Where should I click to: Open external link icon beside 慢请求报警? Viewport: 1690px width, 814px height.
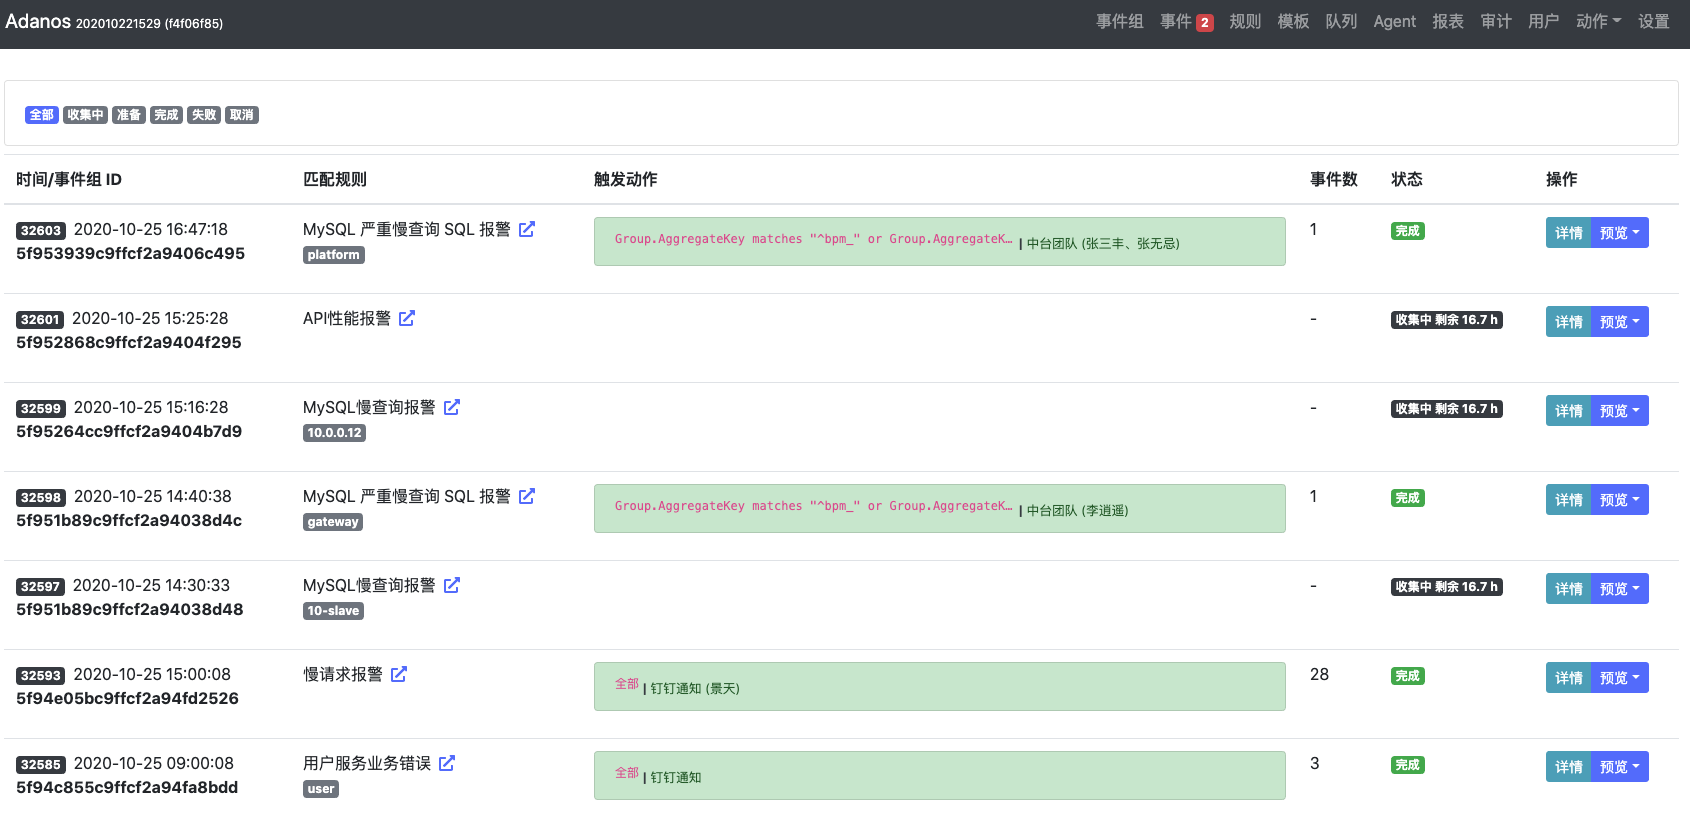(x=399, y=674)
